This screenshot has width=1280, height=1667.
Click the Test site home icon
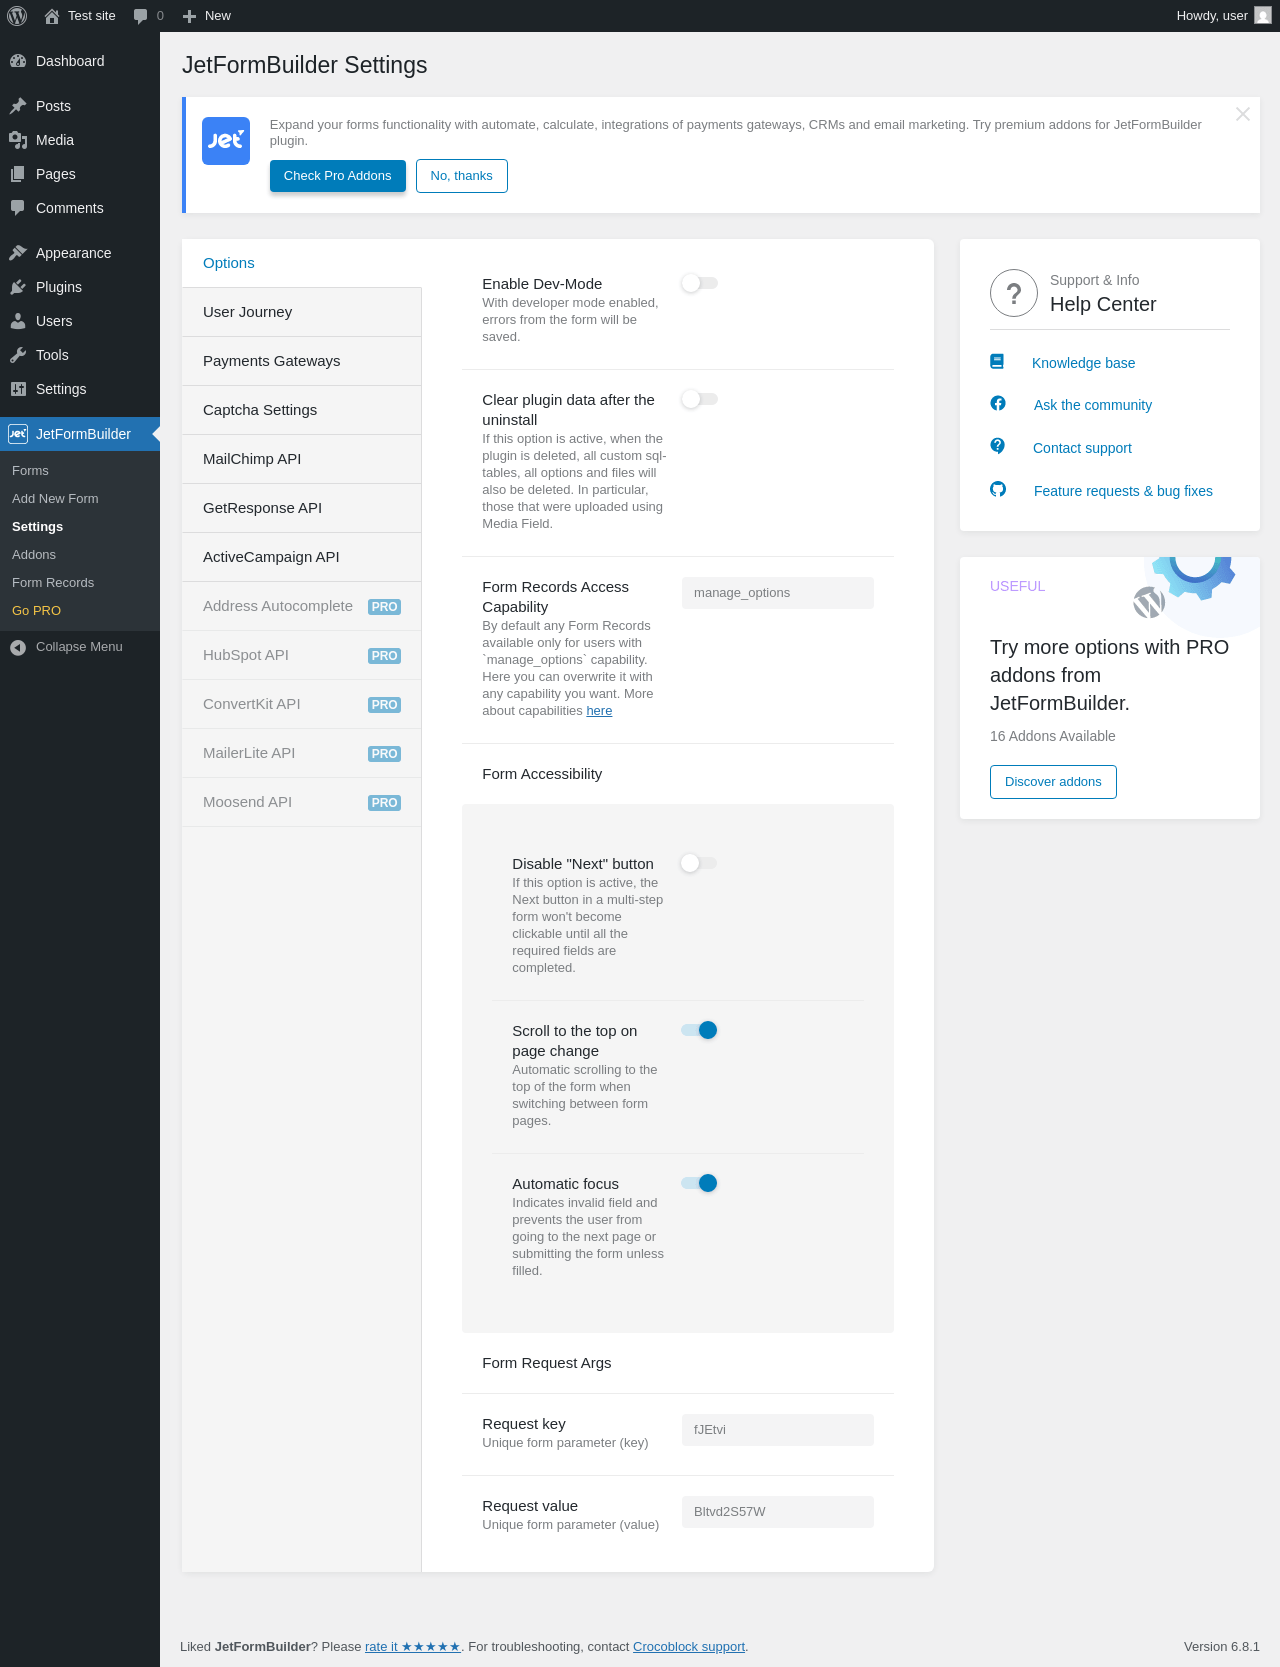(x=52, y=16)
